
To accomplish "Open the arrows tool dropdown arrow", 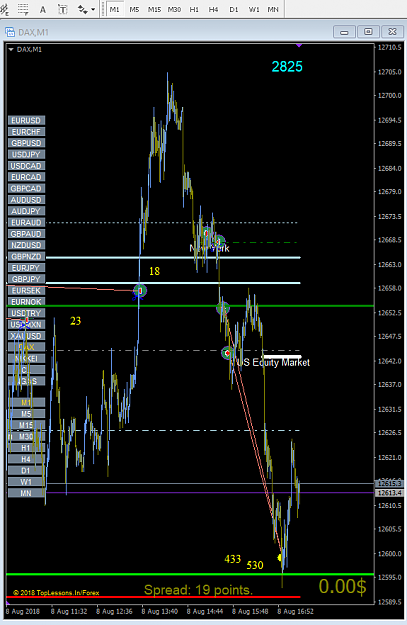I will point(93,9).
